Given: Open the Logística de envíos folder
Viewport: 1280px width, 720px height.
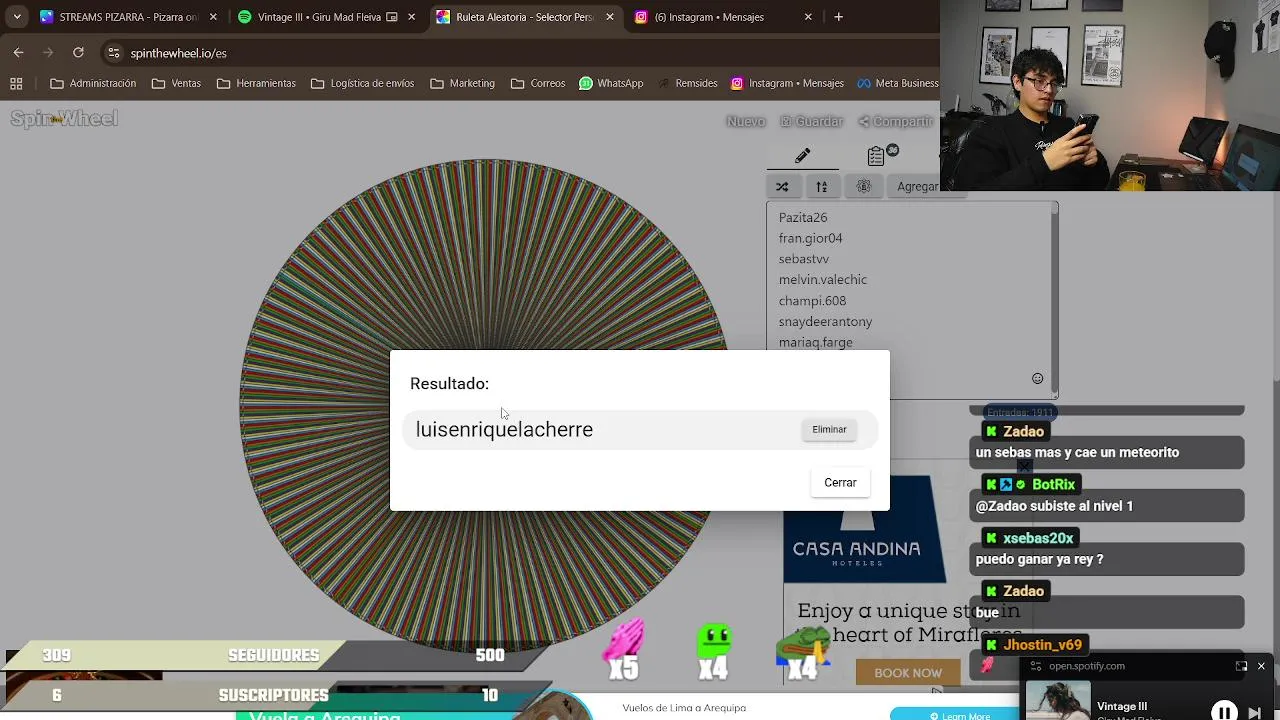Looking at the screenshot, I should point(362,84).
